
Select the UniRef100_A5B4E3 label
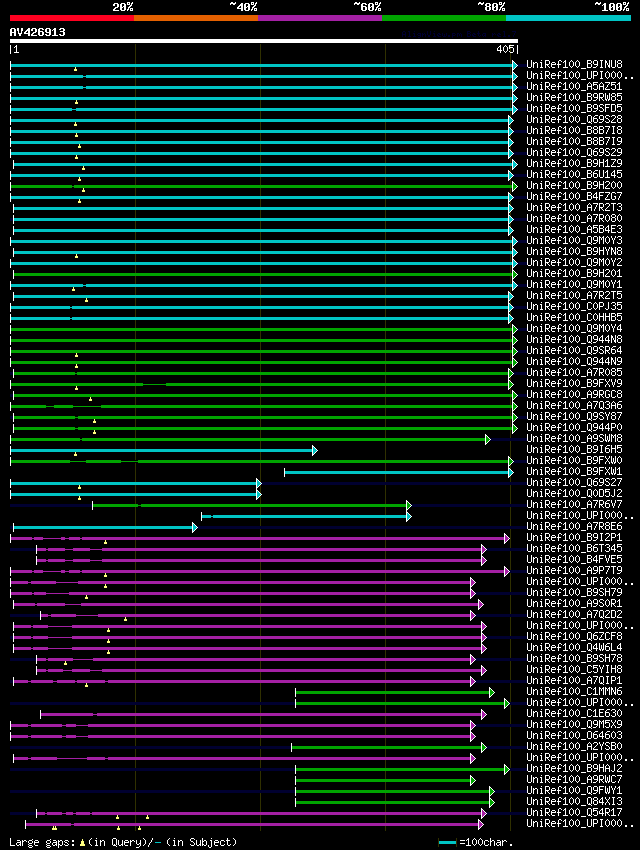(x=574, y=229)
